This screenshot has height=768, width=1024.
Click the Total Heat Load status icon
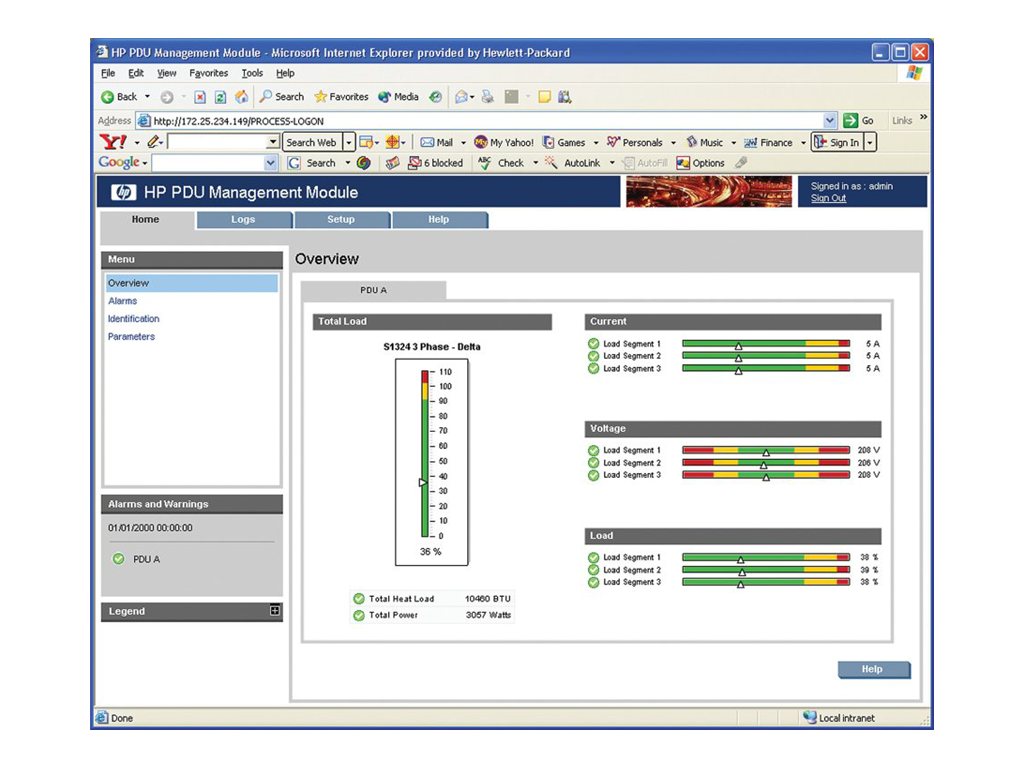[358, 599]
